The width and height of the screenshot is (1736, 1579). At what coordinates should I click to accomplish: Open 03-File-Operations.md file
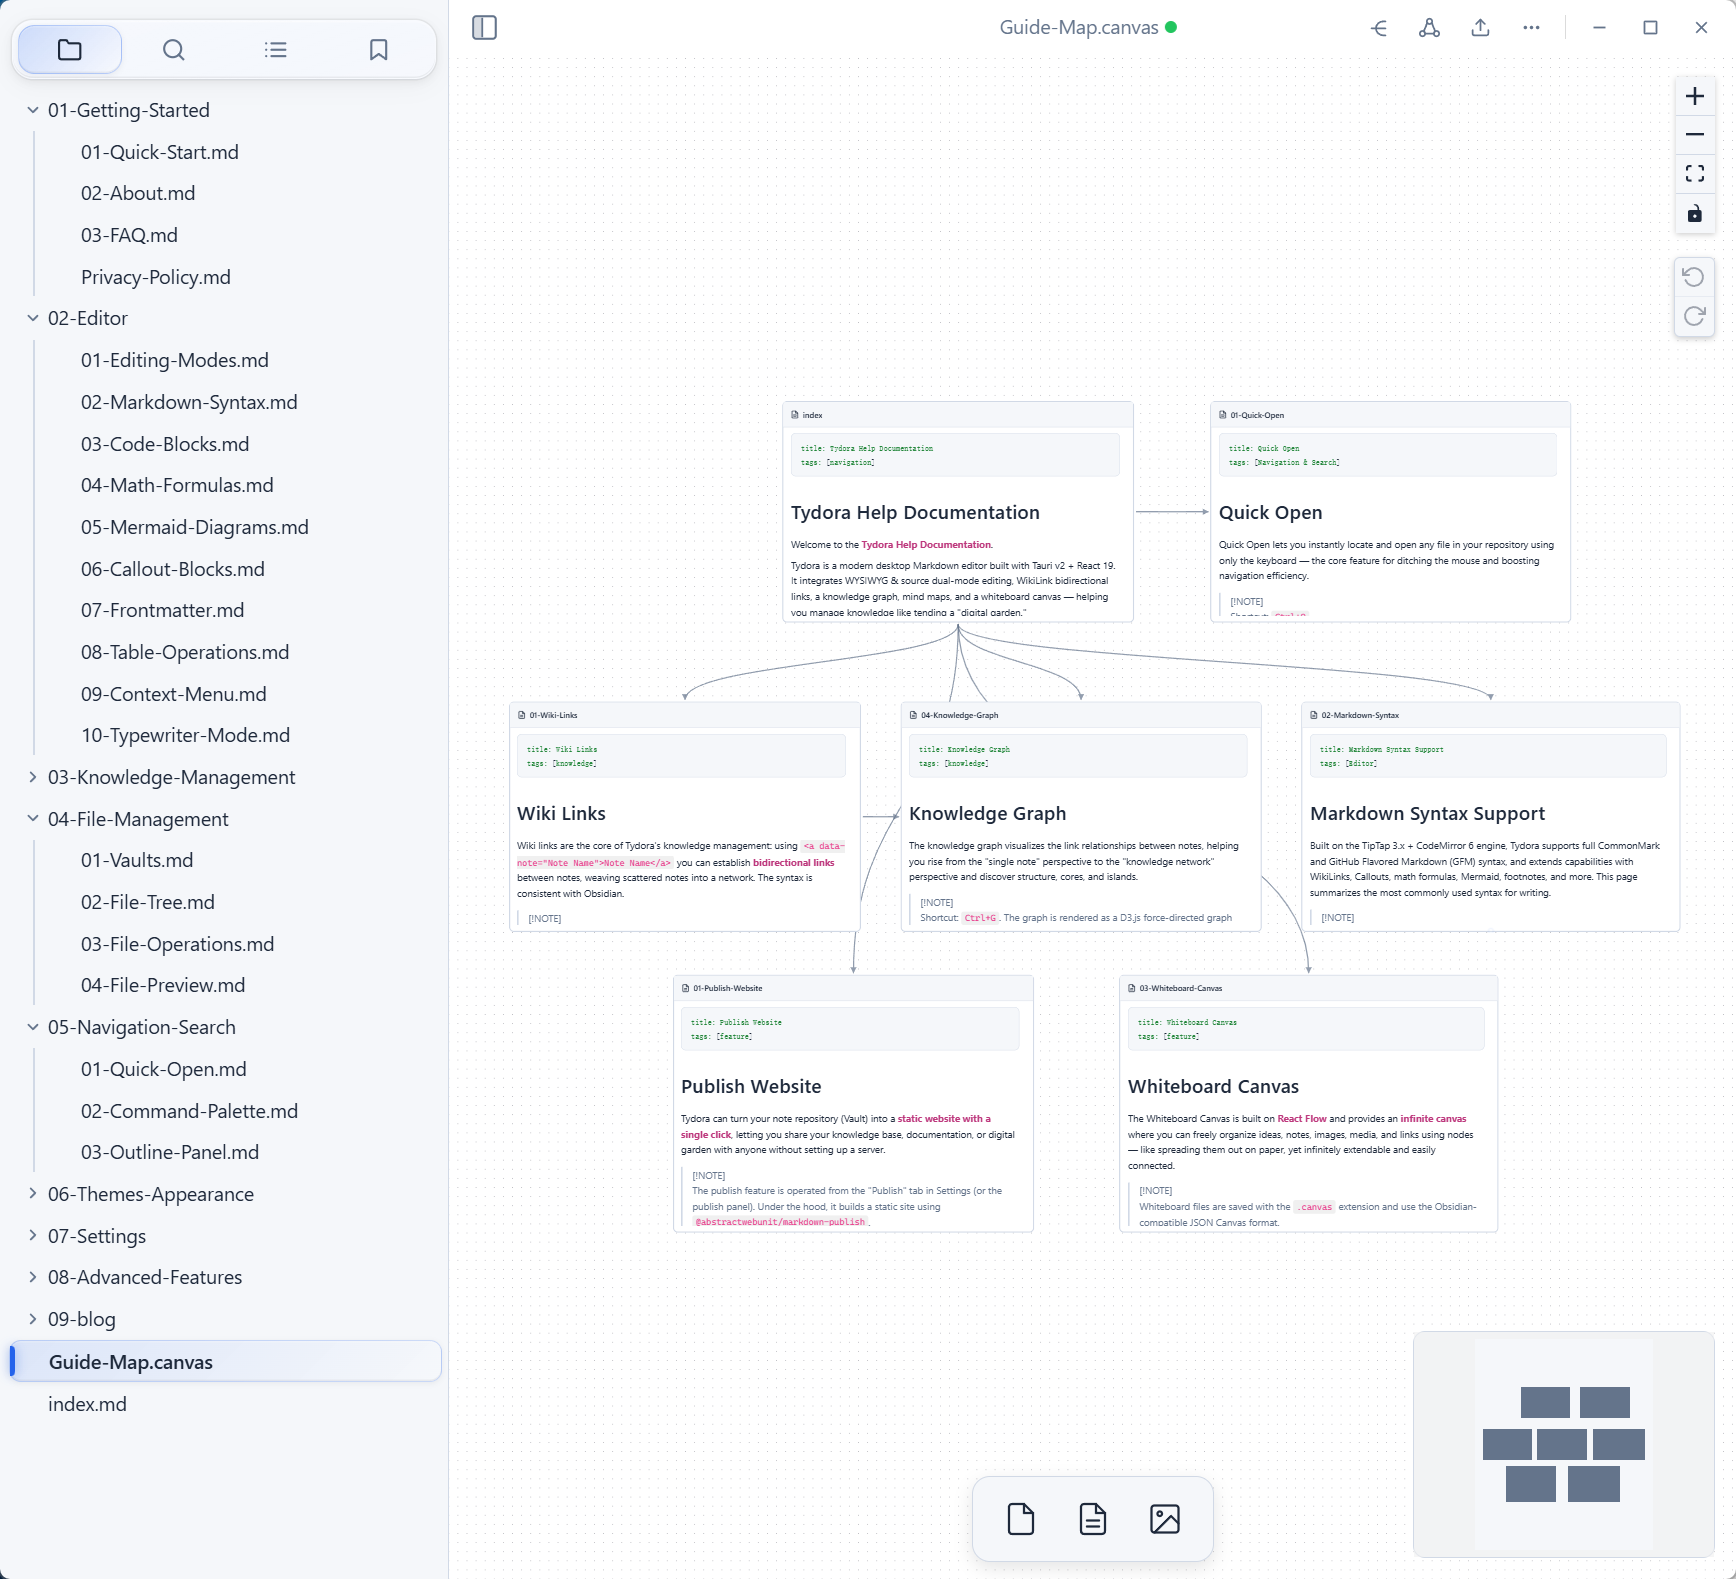coord(177,944)
